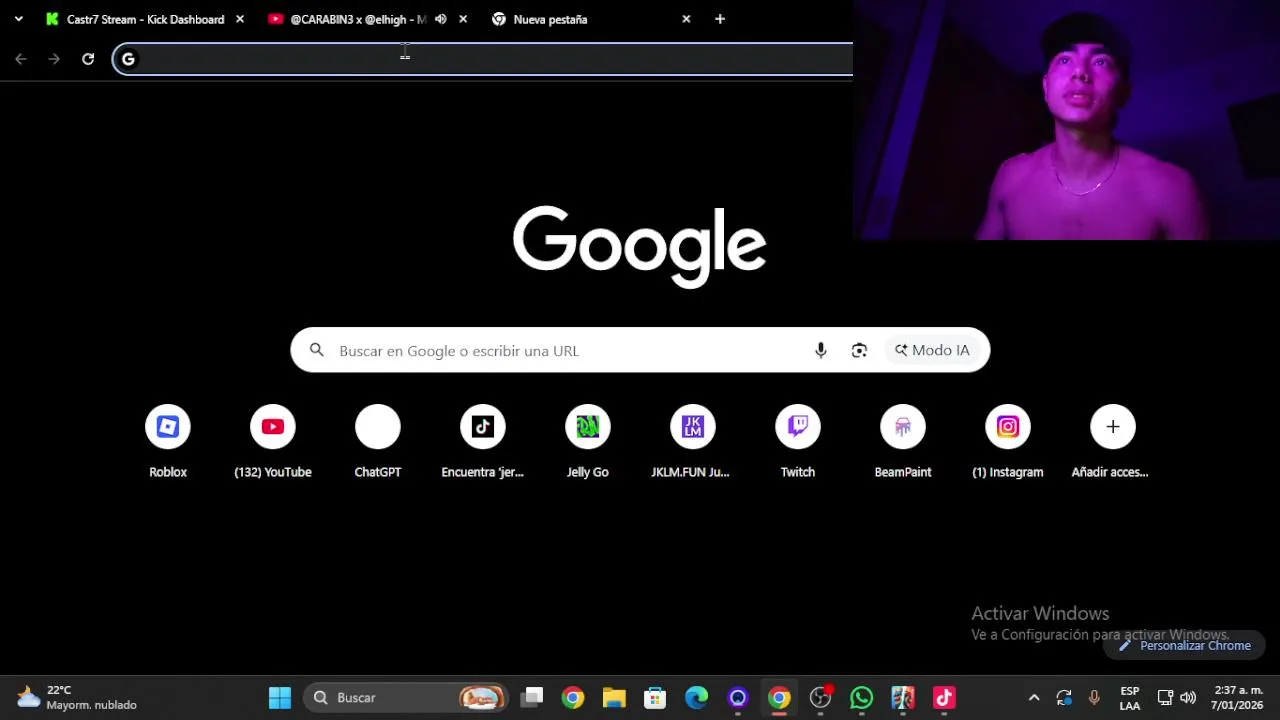Click Personalizar Chrome button

pos(1185,645)
